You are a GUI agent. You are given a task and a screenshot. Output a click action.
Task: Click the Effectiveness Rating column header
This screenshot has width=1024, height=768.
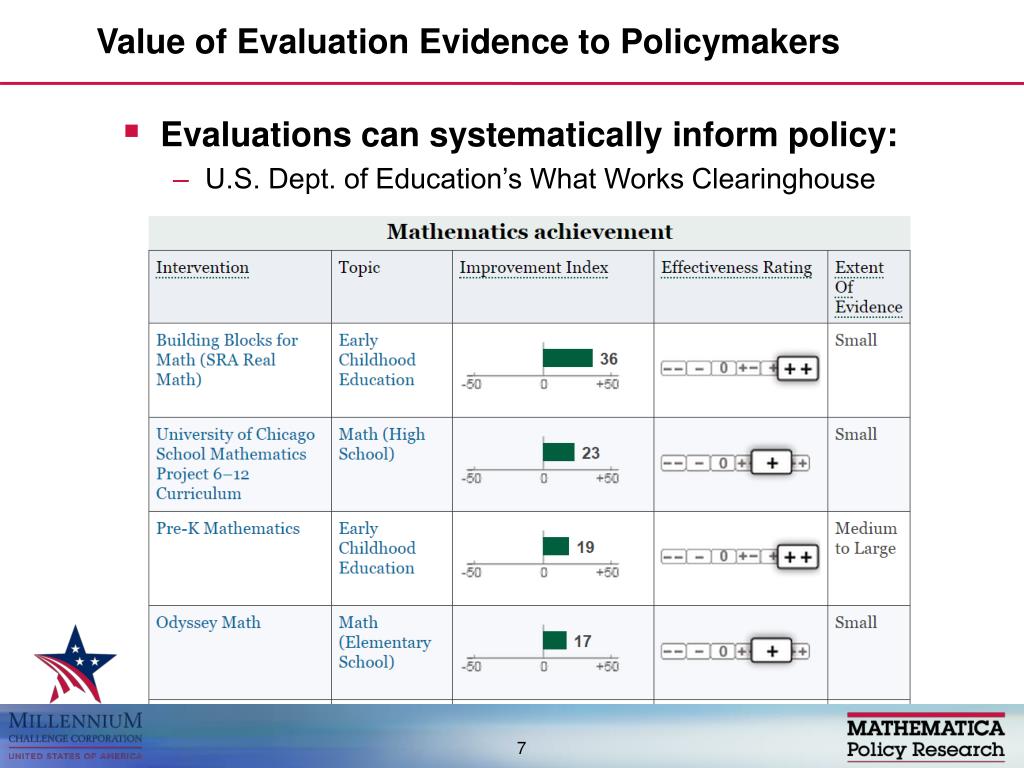[737, 268]
